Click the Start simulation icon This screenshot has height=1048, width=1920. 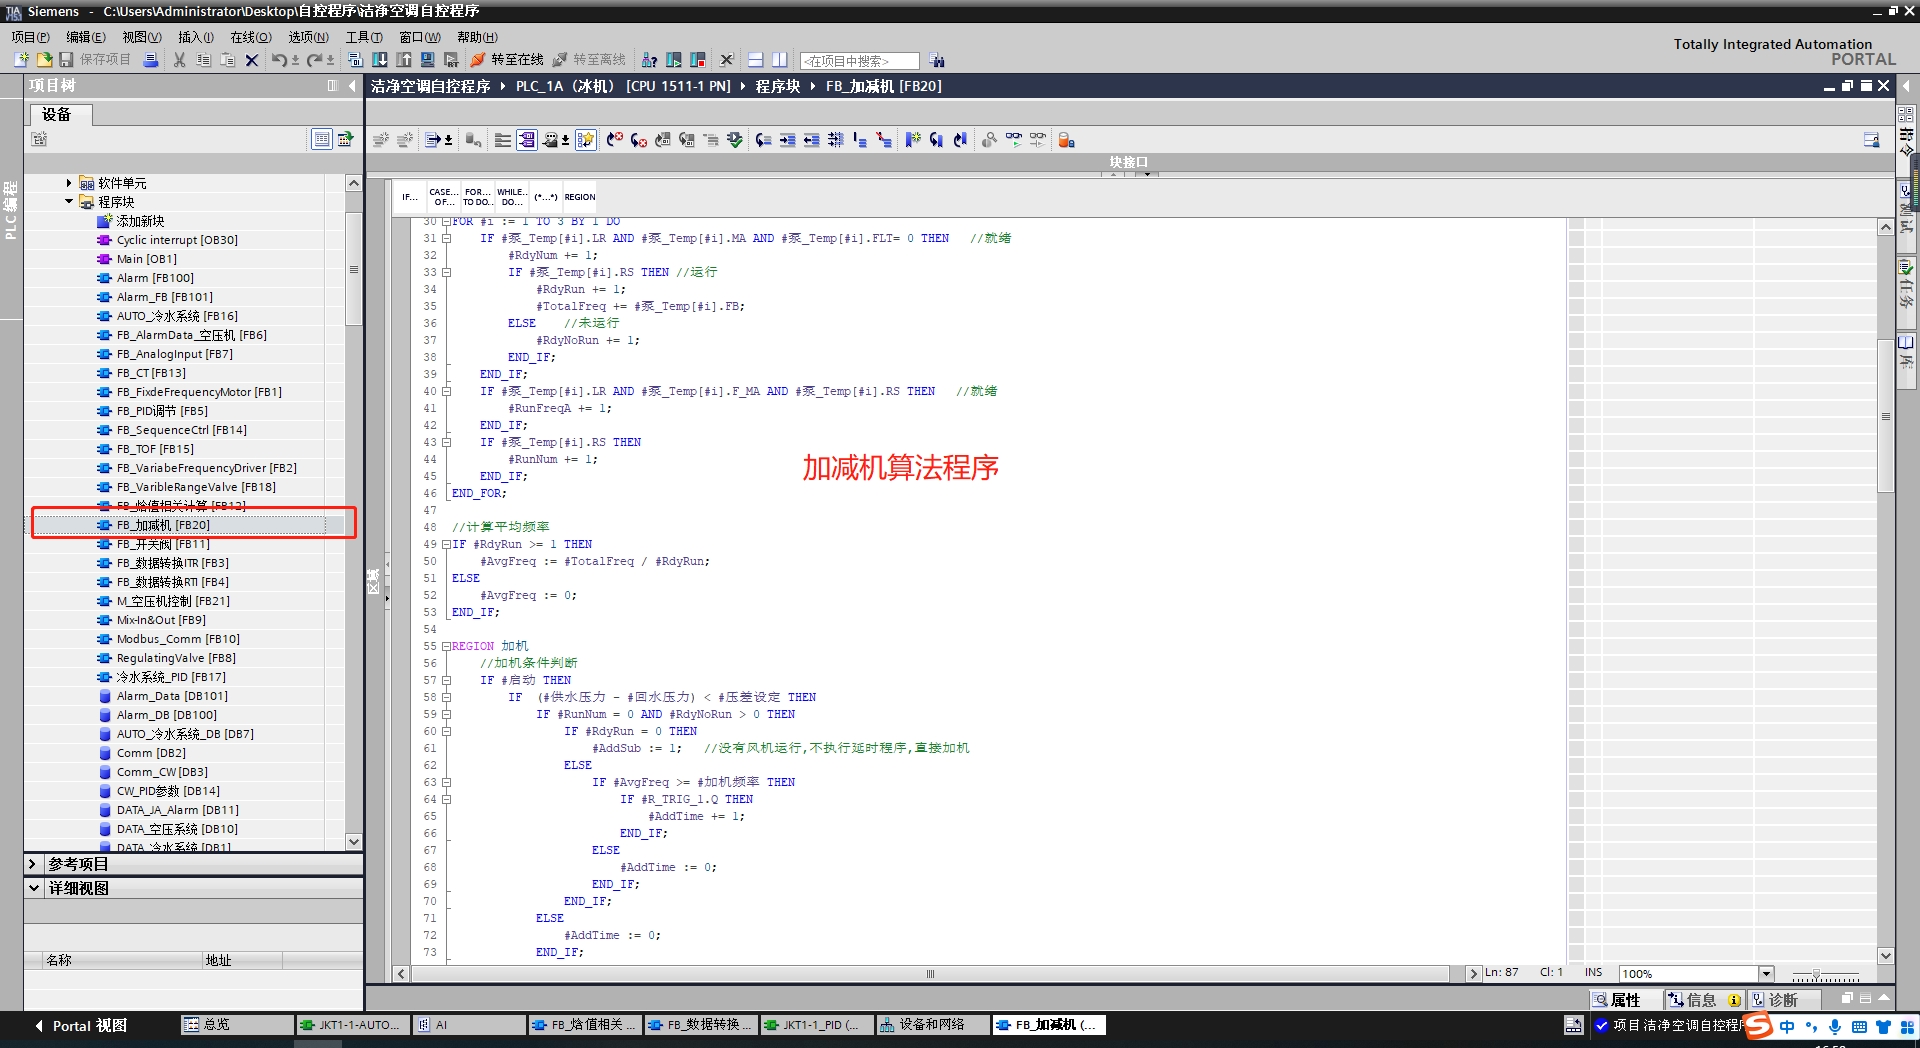(x=428, y=60)
